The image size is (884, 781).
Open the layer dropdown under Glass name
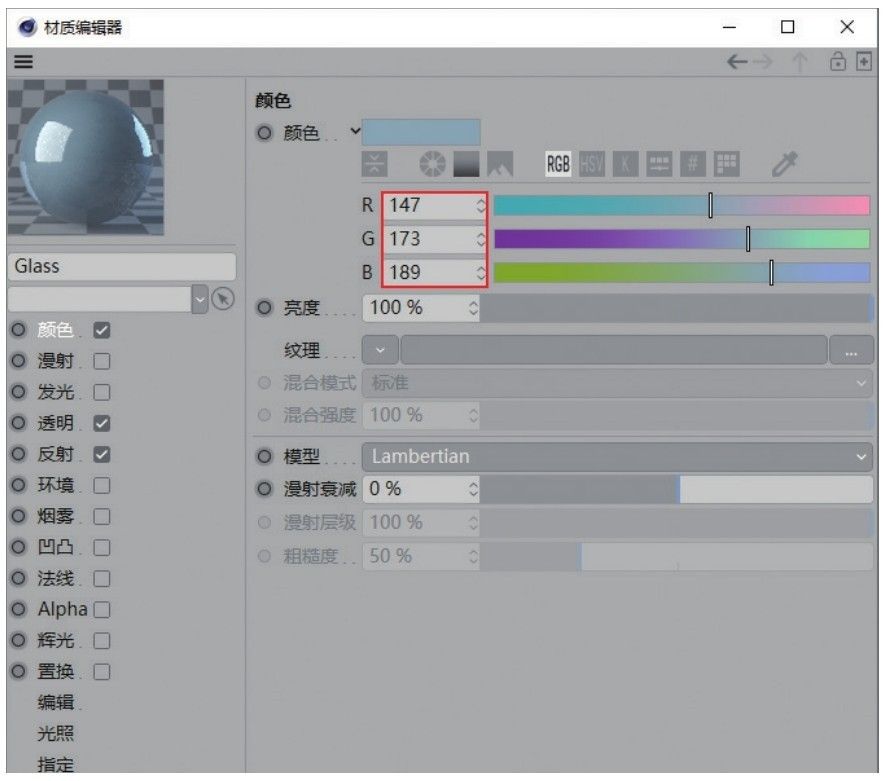200,298
